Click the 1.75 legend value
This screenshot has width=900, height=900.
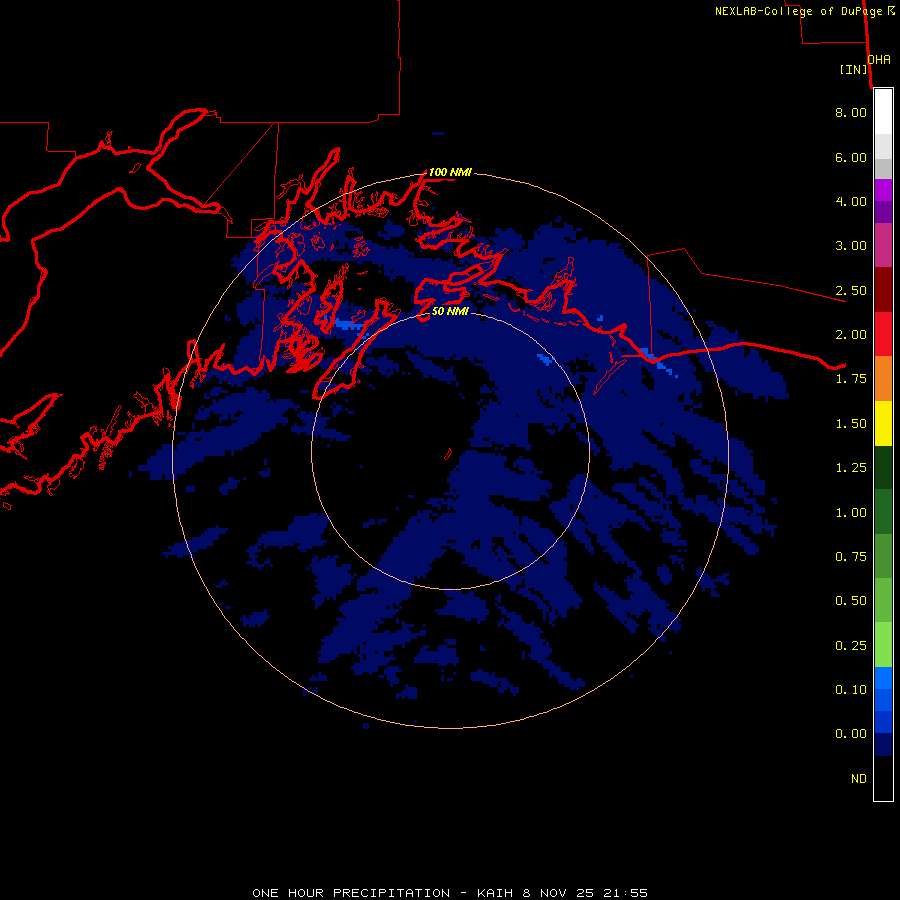click(851, 379)
